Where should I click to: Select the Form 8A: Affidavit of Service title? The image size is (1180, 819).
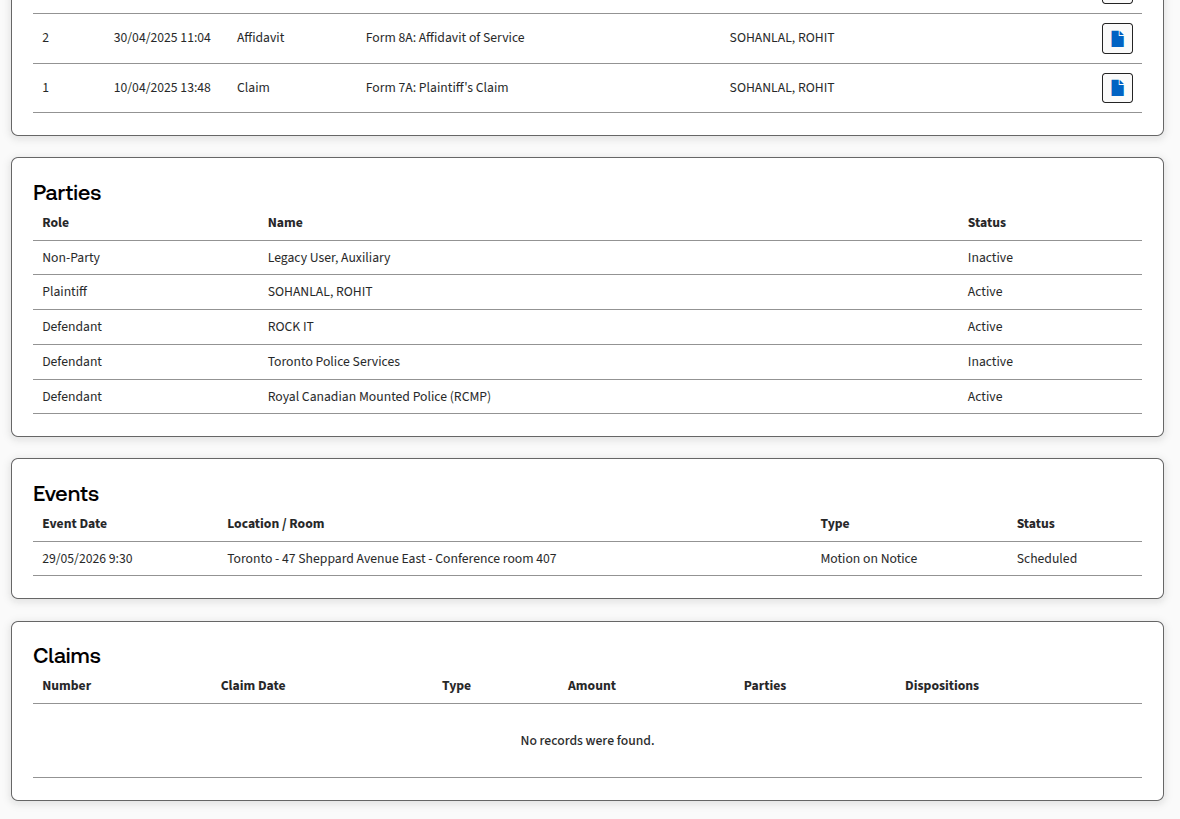coord(445,38)
